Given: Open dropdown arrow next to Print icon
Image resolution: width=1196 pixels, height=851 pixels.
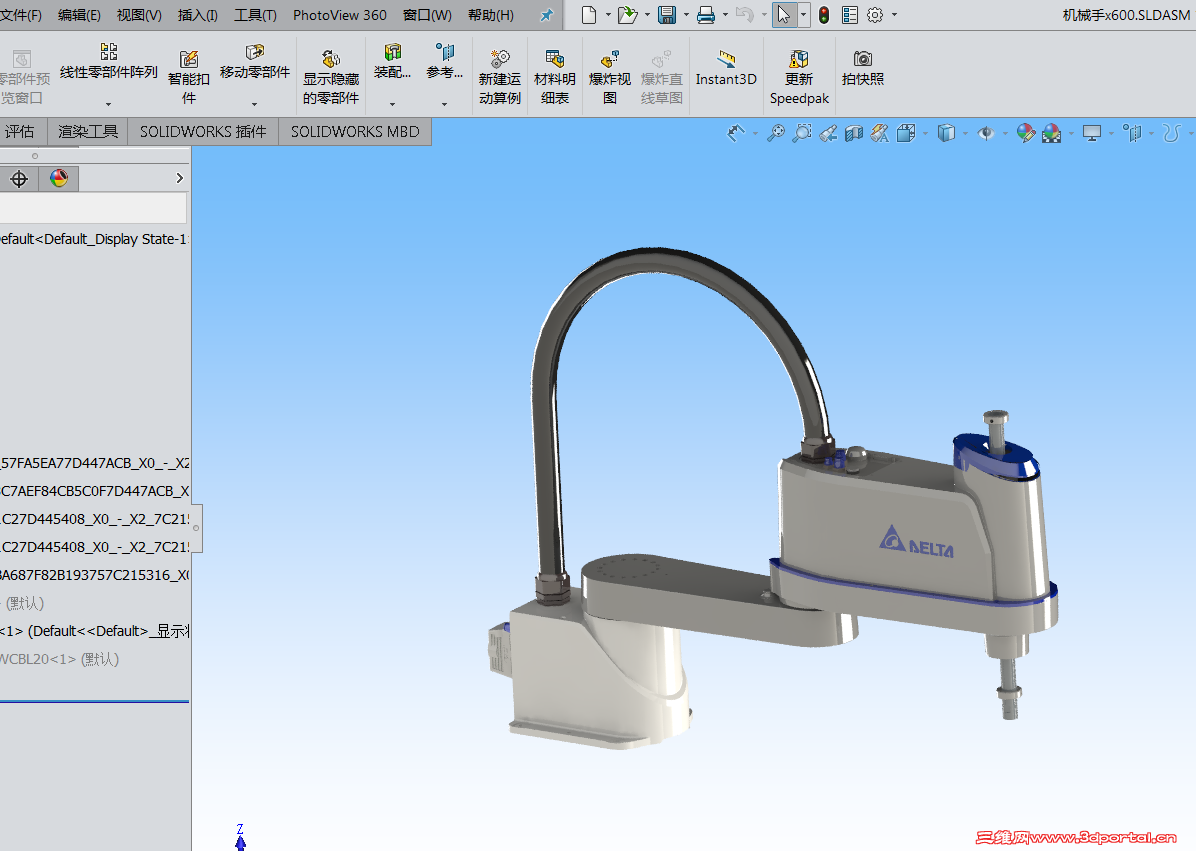Looking at the screenshot, I should [725, 14].
